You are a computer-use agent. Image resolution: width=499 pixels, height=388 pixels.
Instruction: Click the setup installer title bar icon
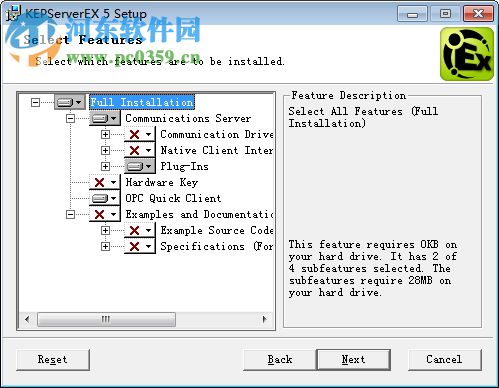pyautogui.click(x=14, y=13)
